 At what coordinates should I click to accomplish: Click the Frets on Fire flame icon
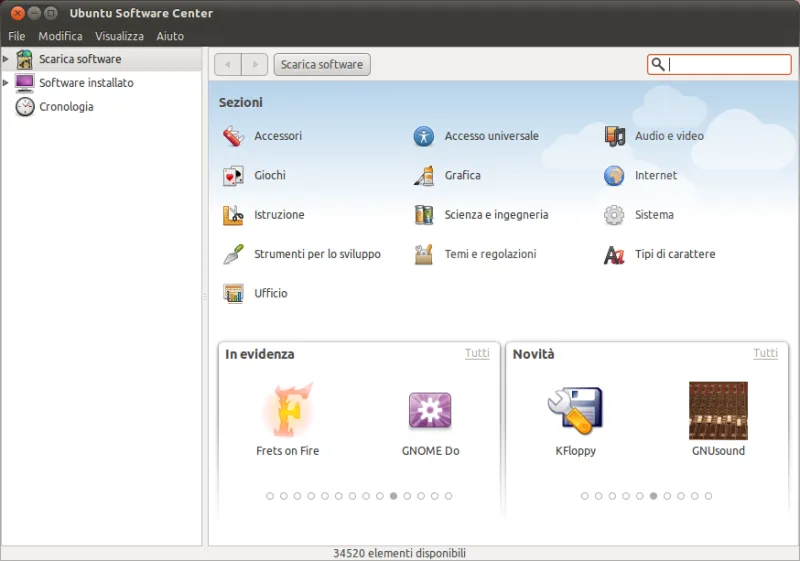pyautogui.click(x=288, y=410)
